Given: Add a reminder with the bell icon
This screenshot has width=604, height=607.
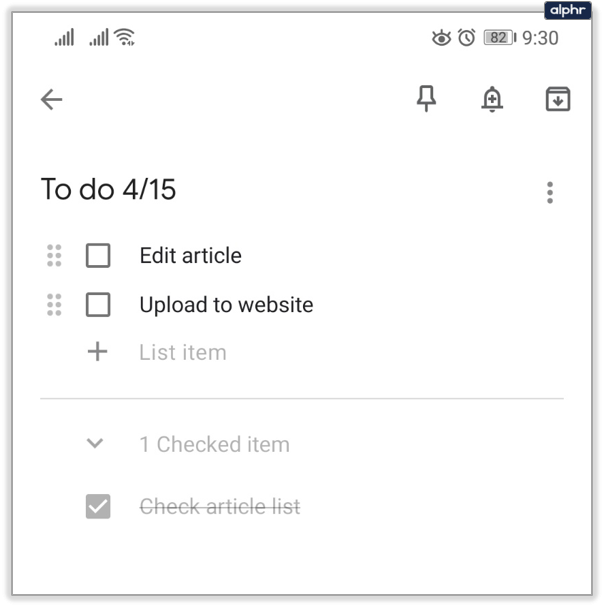Looking at the screenshot, I should click(492, 99).
